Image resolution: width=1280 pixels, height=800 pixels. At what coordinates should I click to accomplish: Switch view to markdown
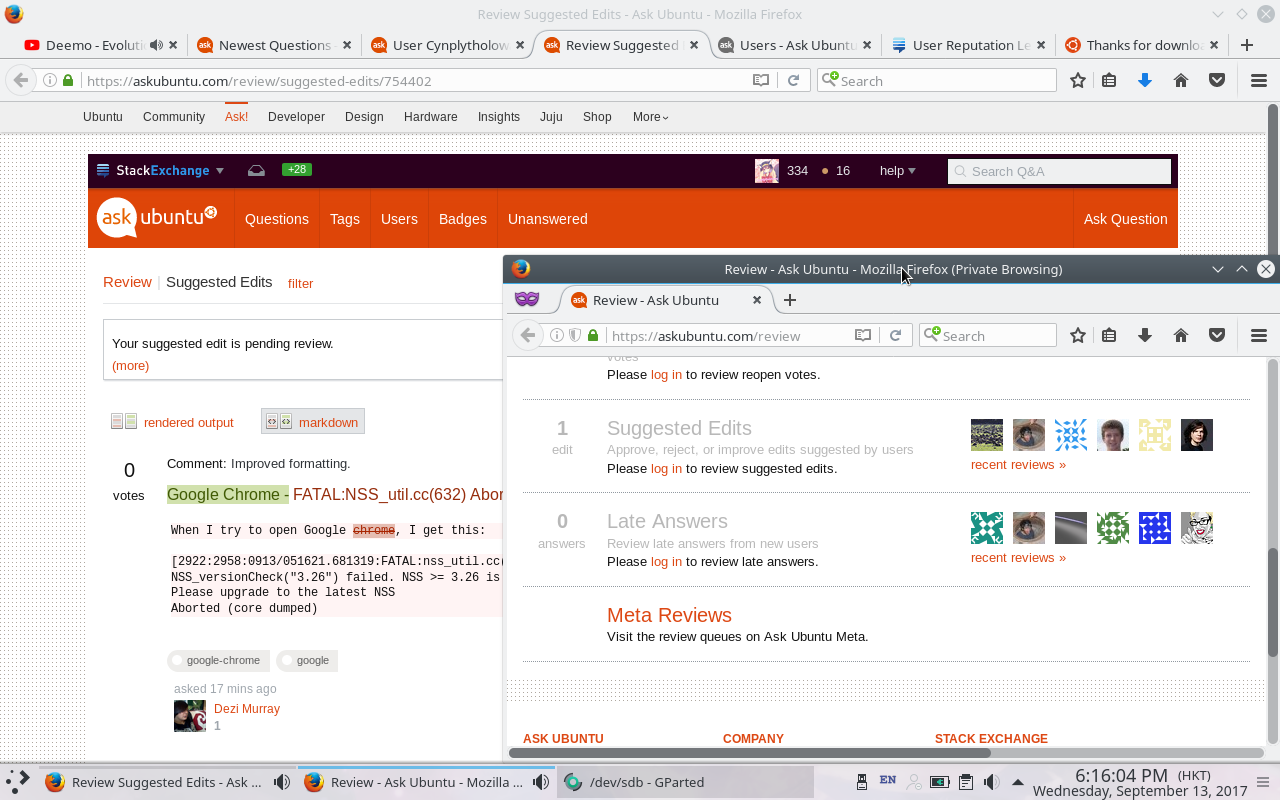click(x=313, y=422)
